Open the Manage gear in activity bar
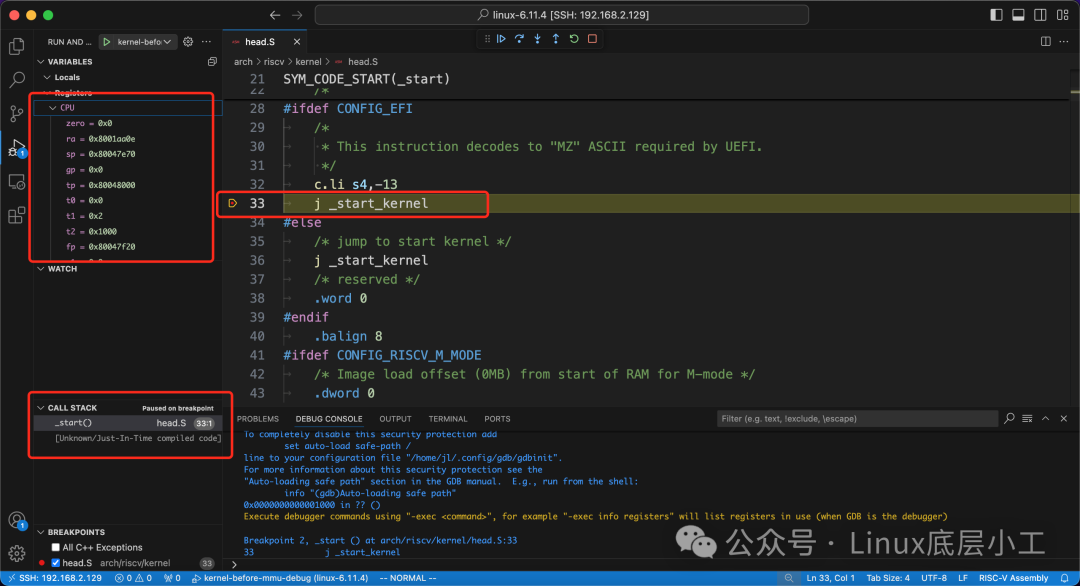Screen dimensions: 1080x586 [17, 553]
